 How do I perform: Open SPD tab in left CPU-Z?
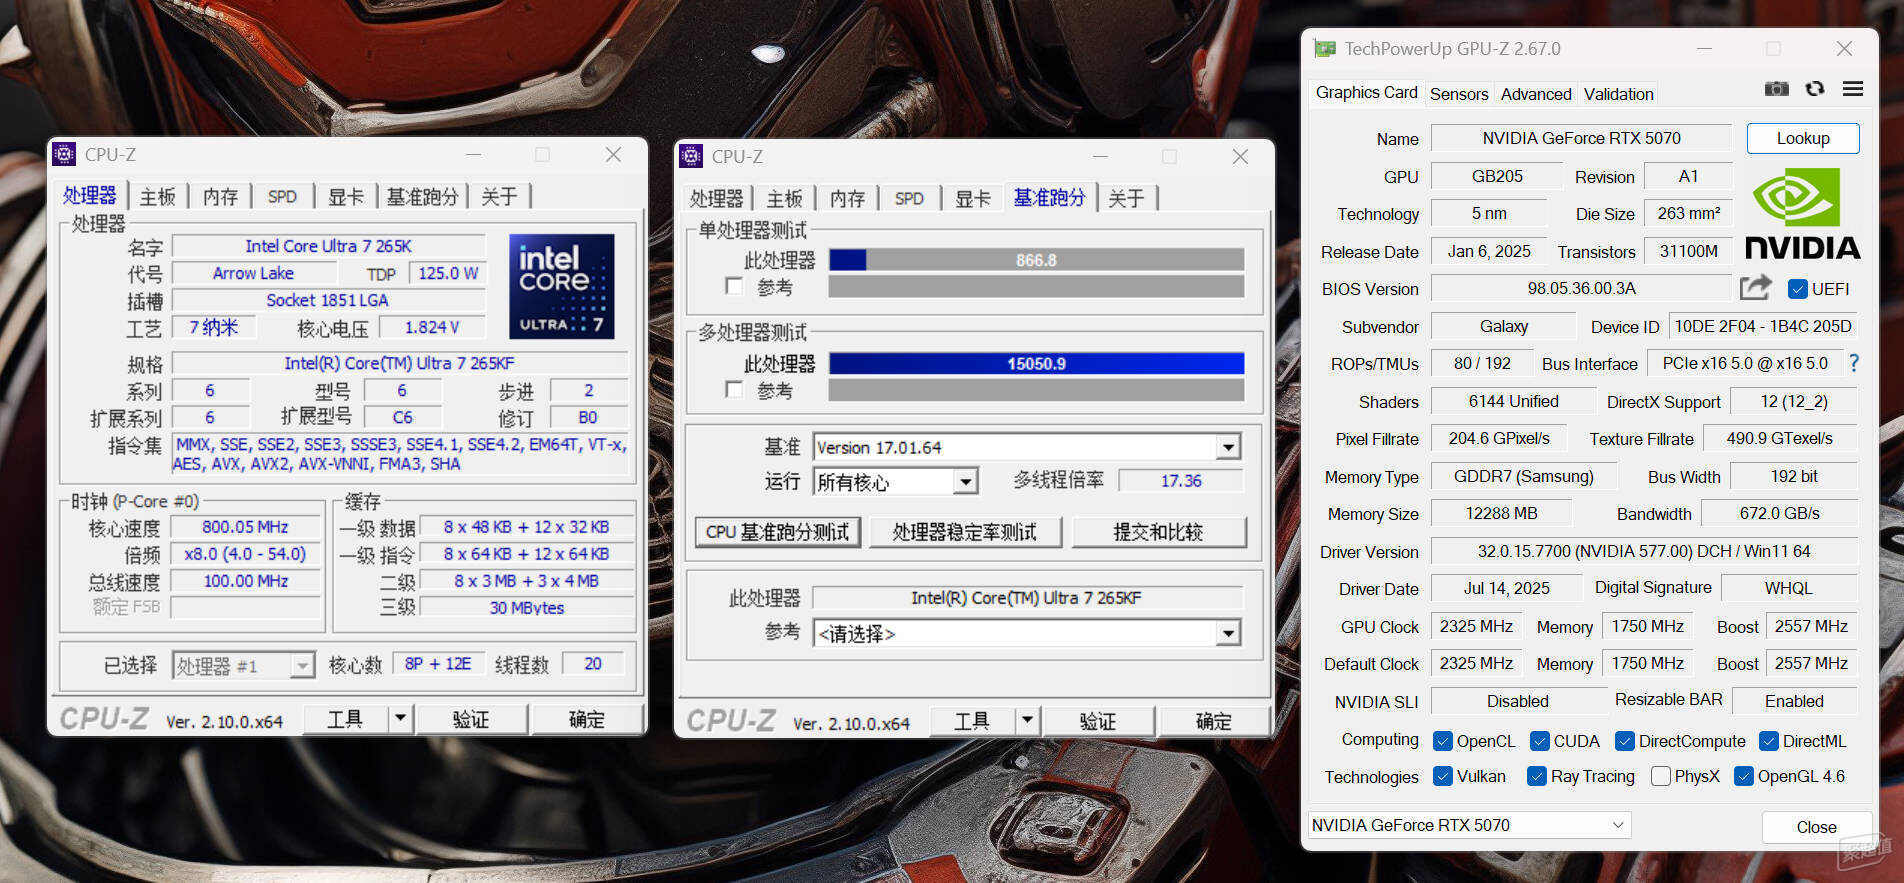tap(282, 197)
